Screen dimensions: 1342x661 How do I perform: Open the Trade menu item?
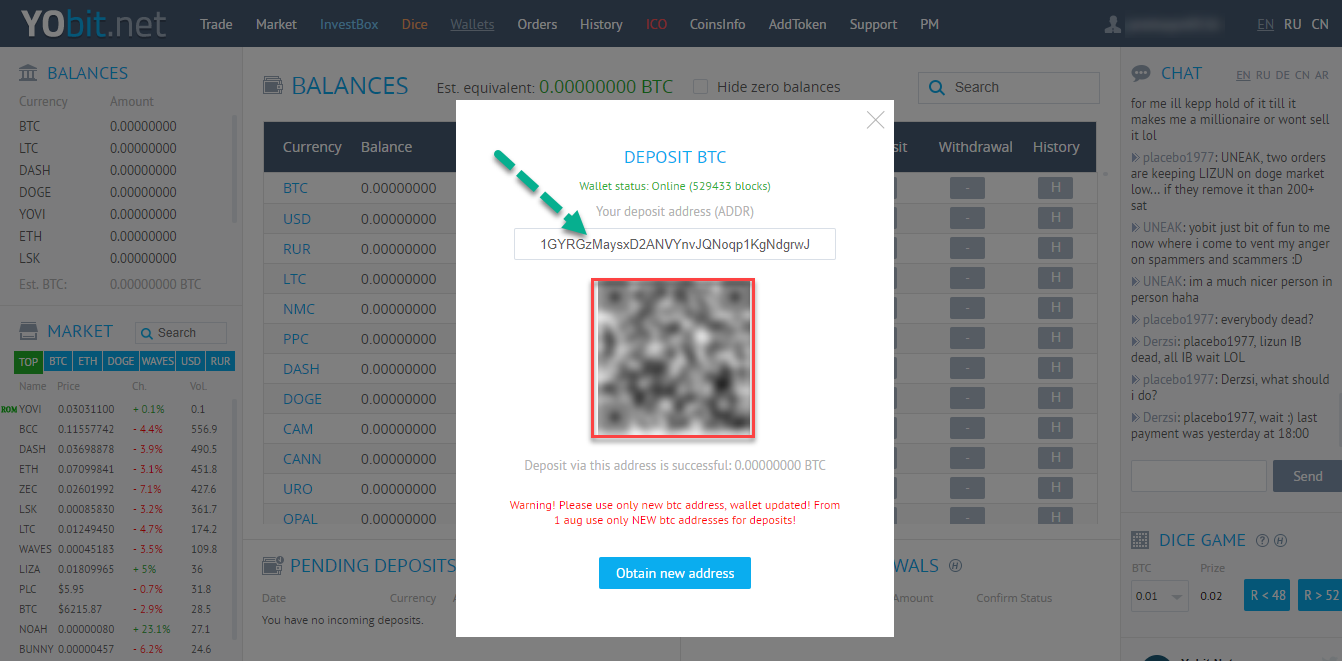[216, 24]
